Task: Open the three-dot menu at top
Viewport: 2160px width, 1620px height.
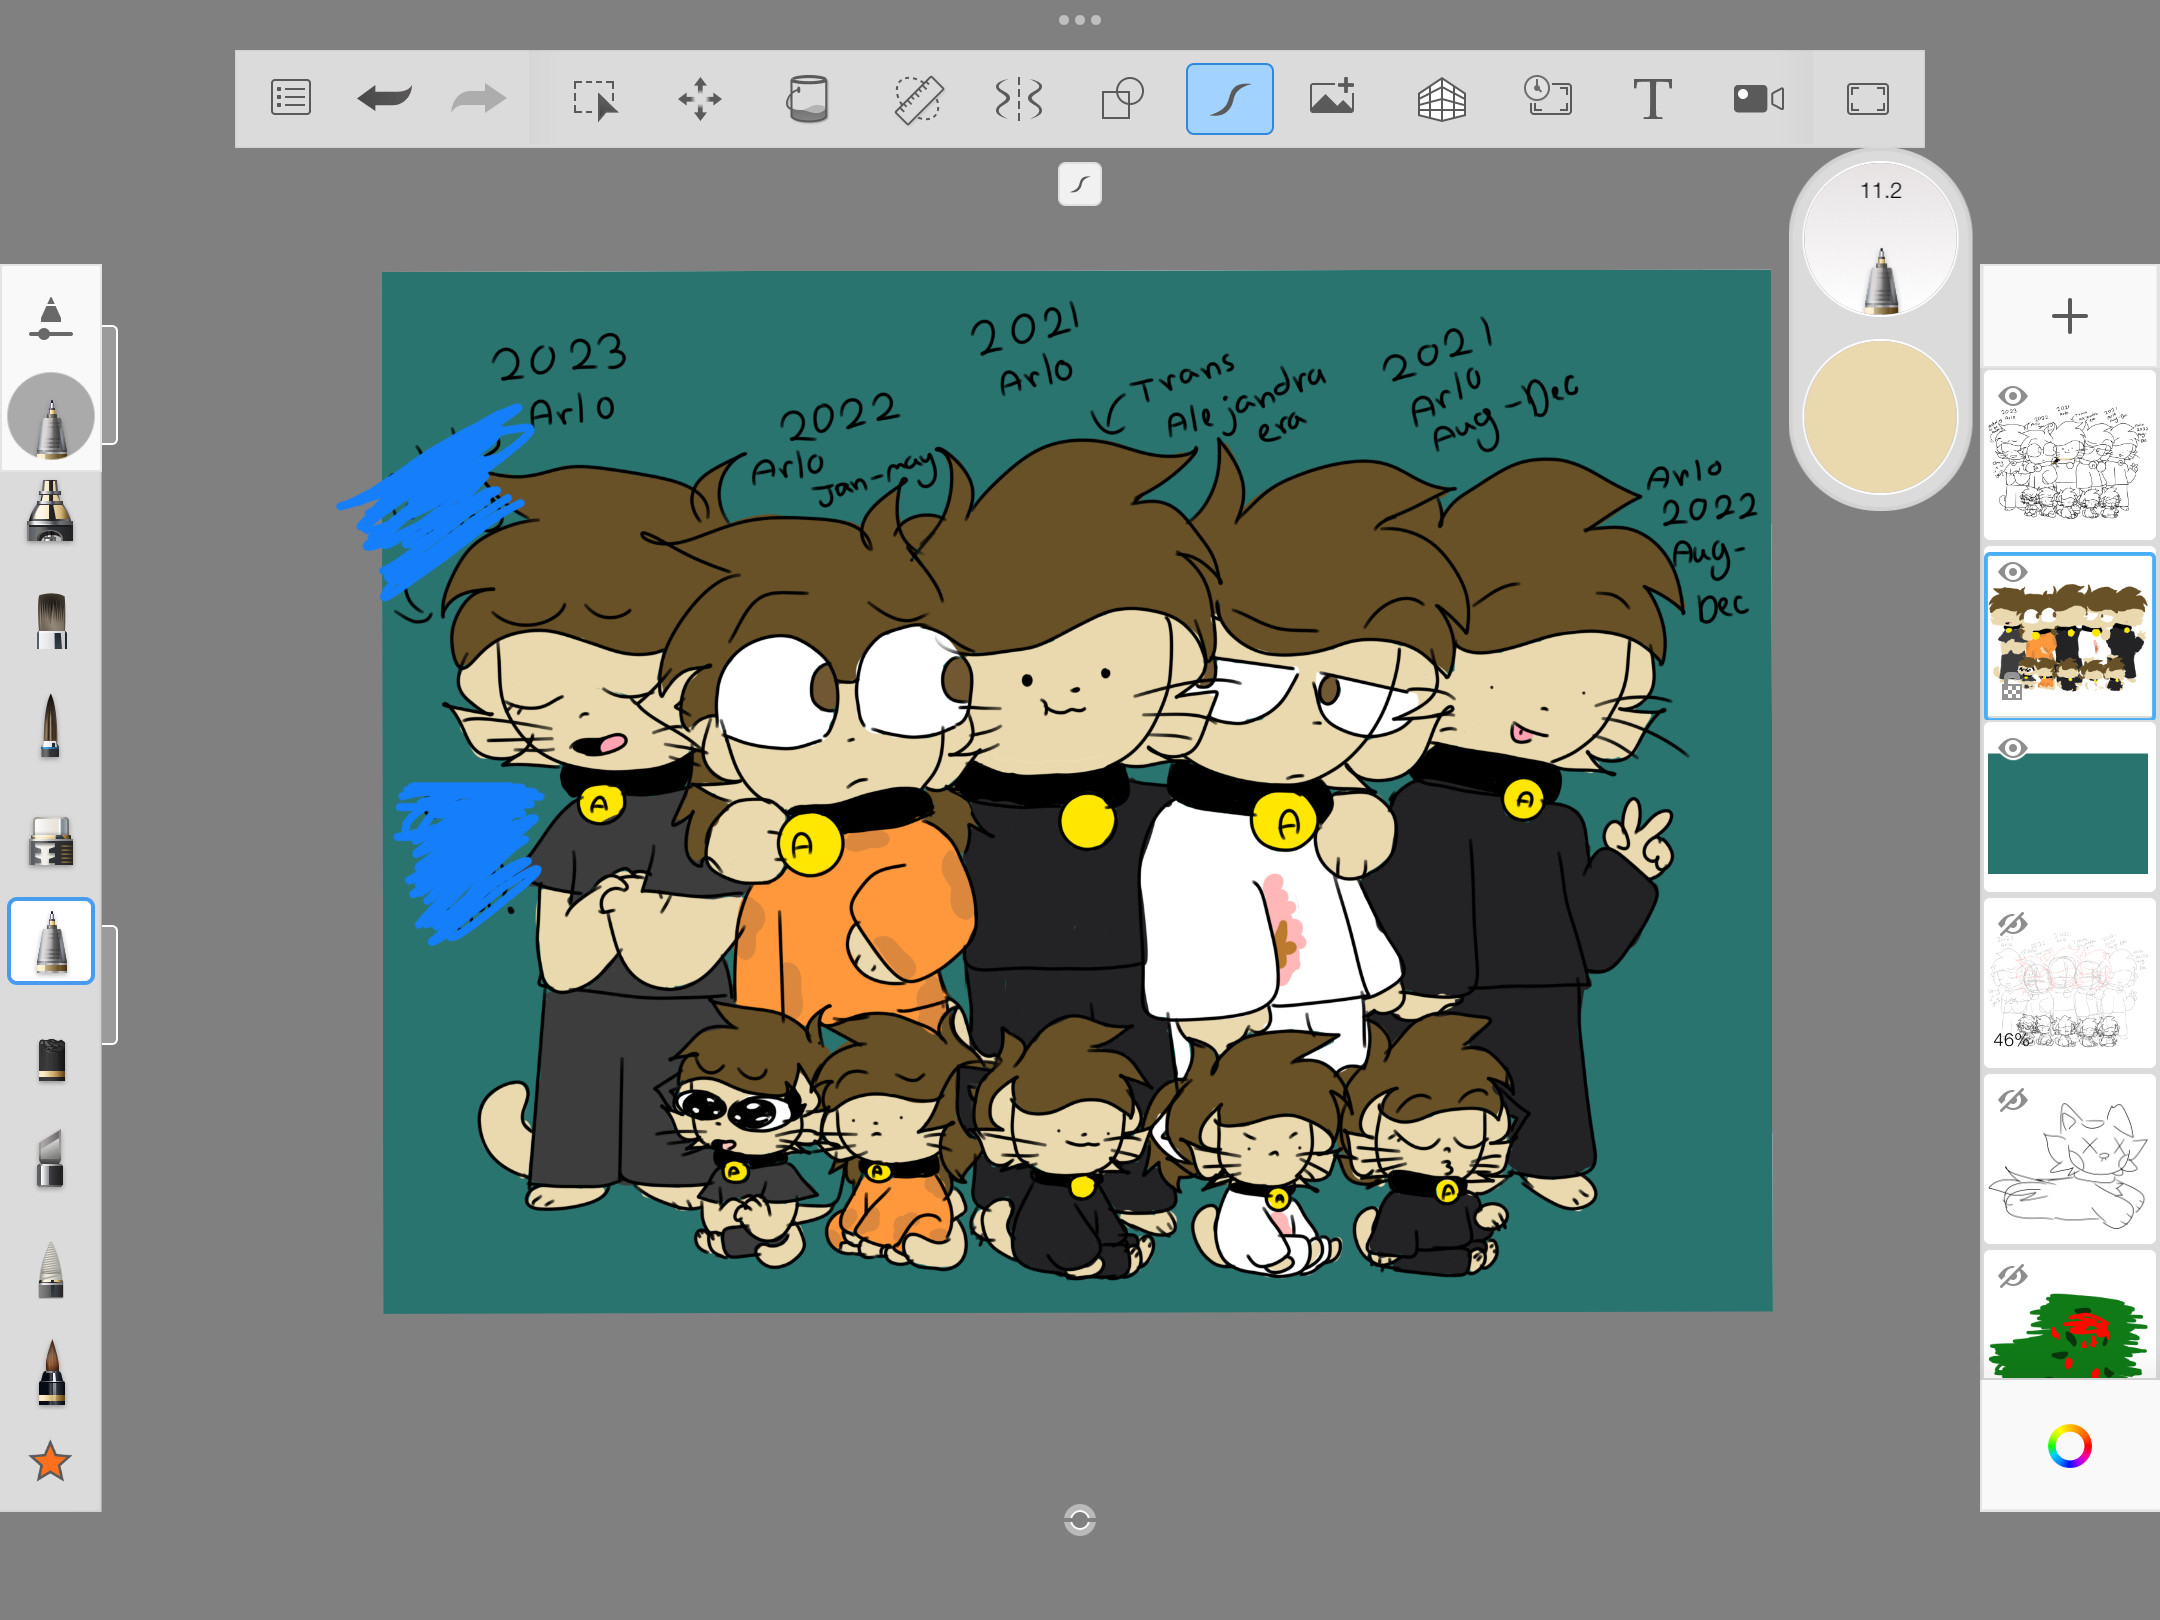Action: tap(1079, 20)
